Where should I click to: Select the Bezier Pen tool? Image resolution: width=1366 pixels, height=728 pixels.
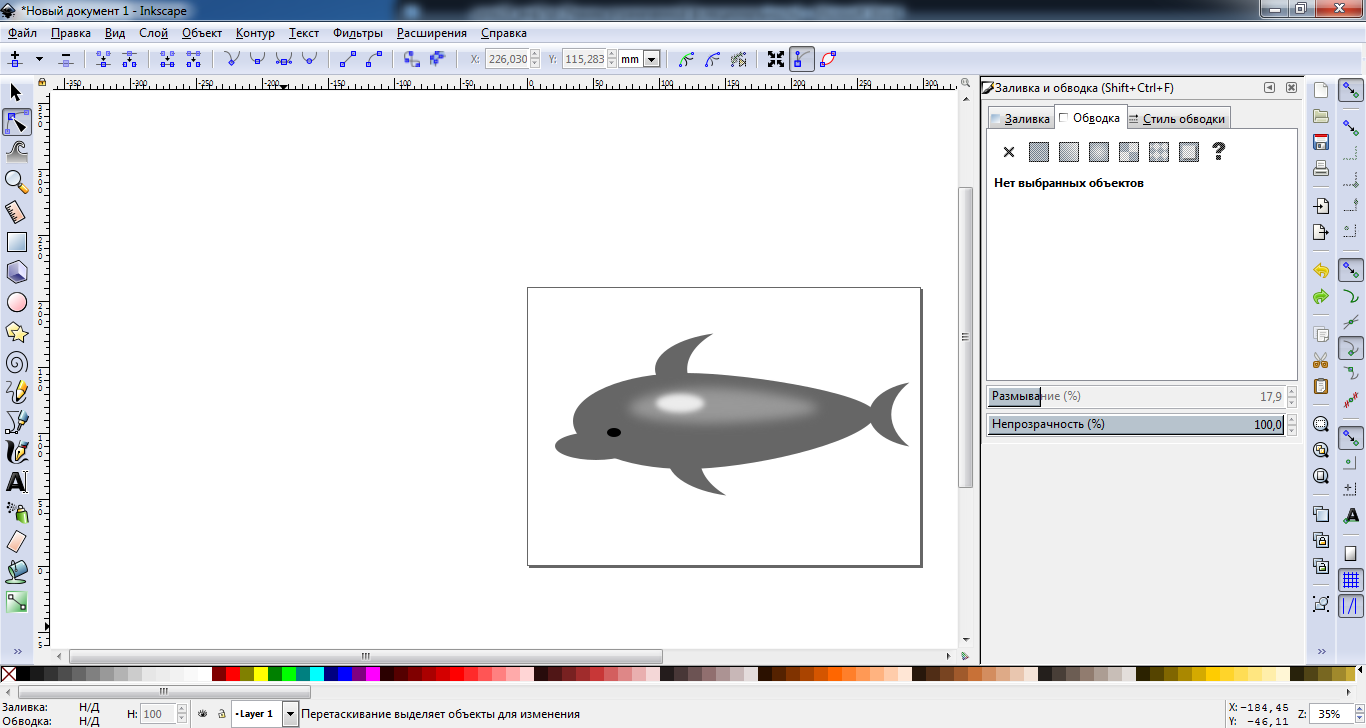[x=16, y=422]
